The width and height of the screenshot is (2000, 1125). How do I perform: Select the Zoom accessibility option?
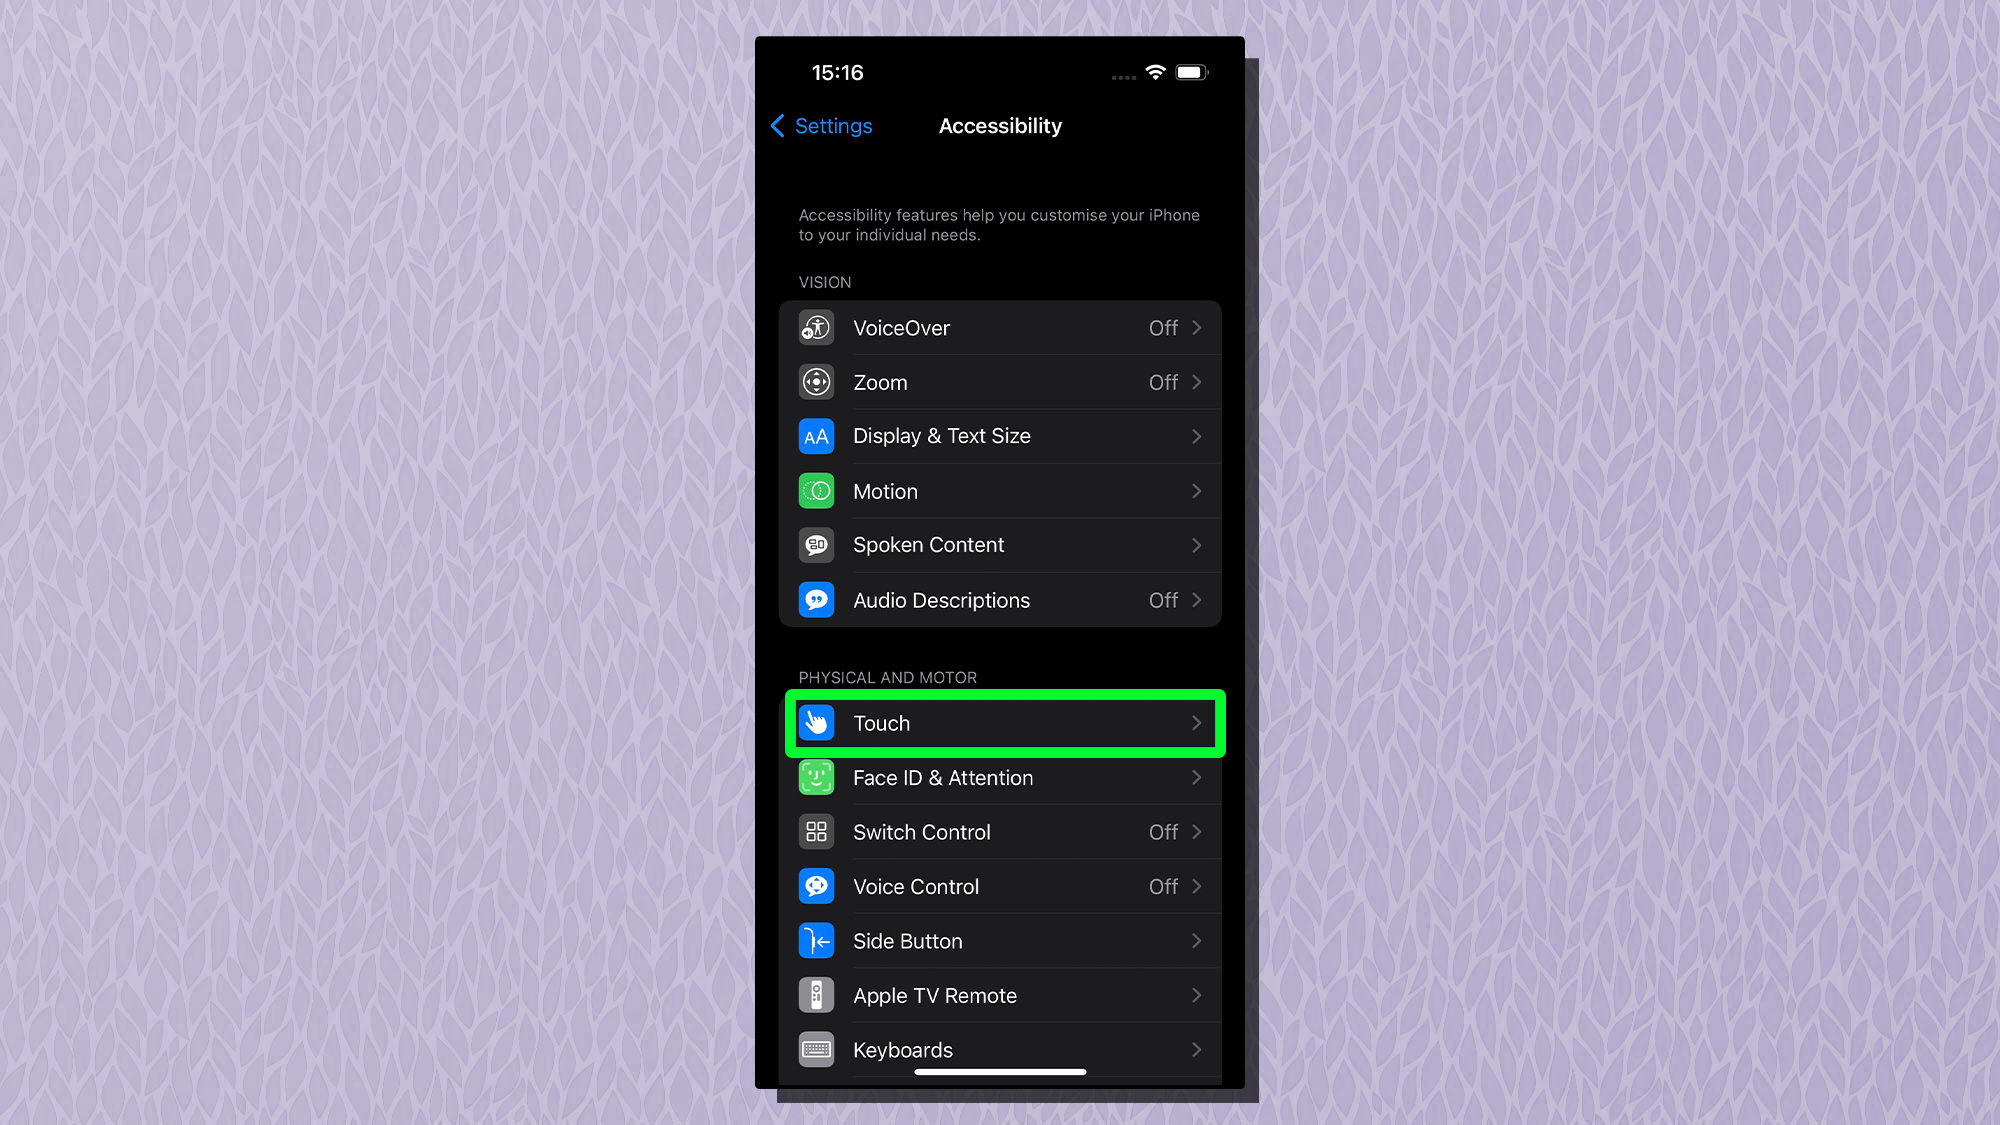[x=999, y=382]
